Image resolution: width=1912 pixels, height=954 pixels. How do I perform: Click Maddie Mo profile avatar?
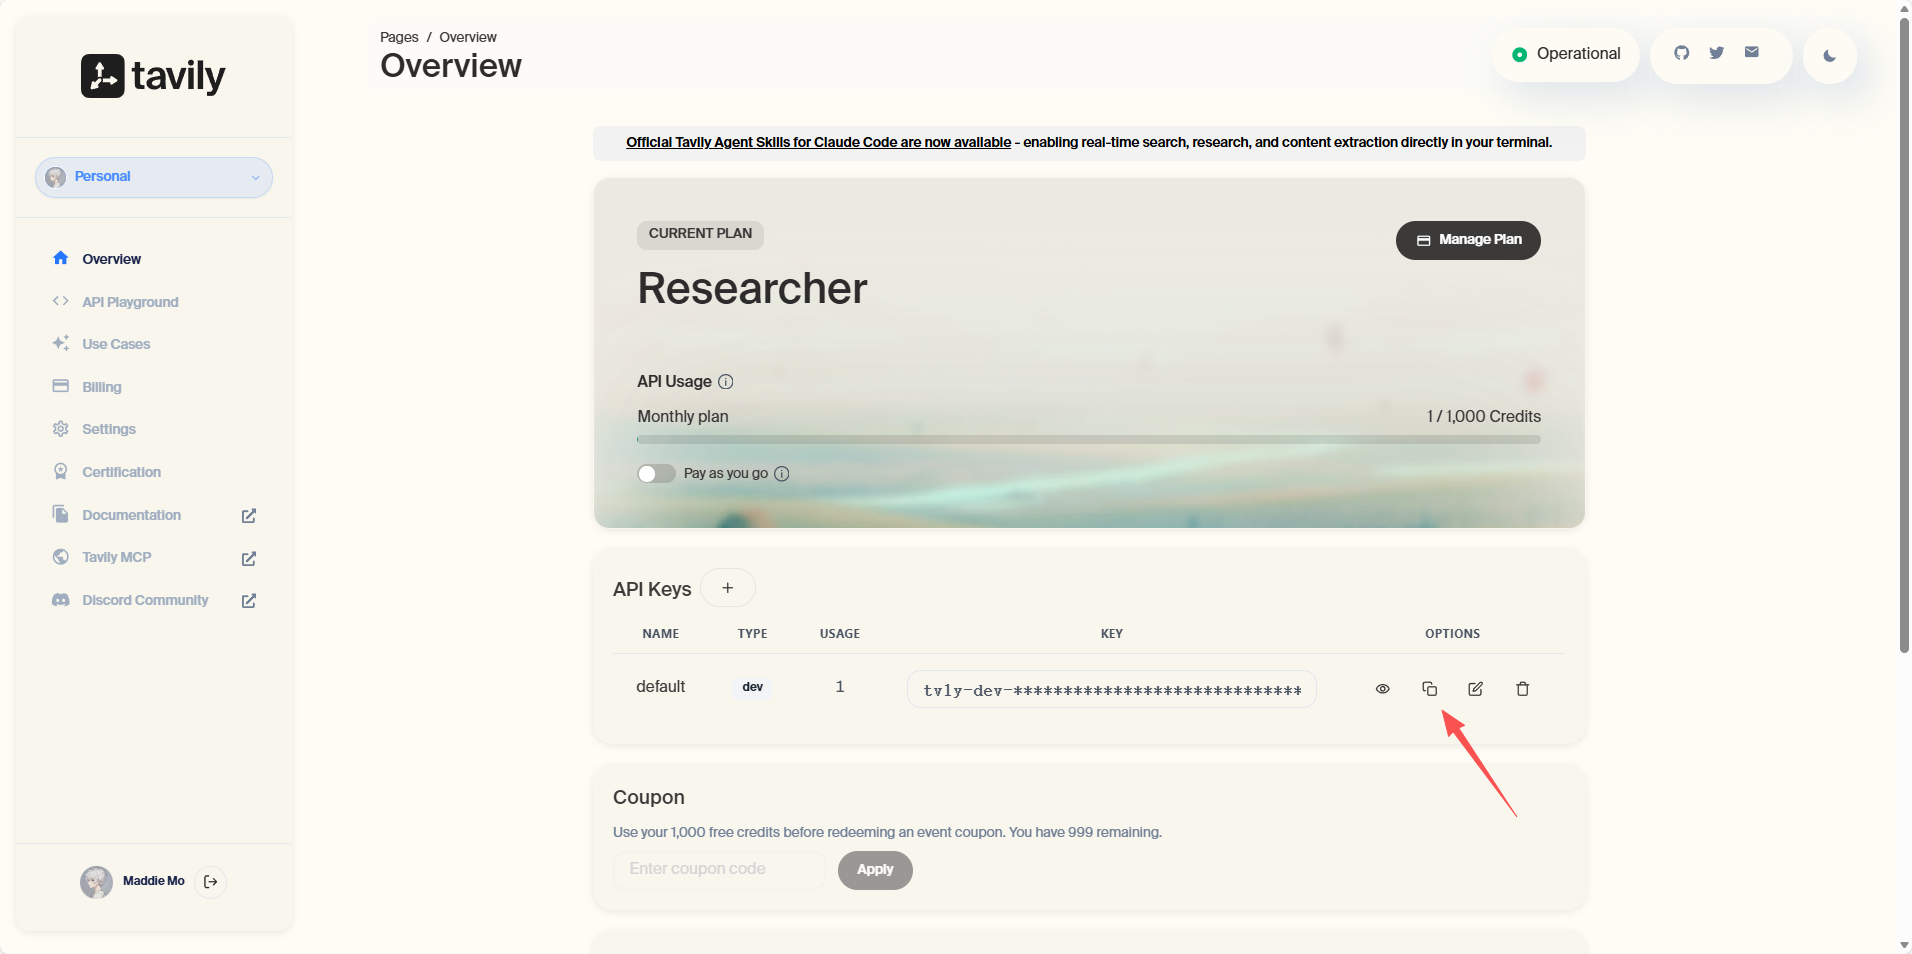(x=97, y=882)
